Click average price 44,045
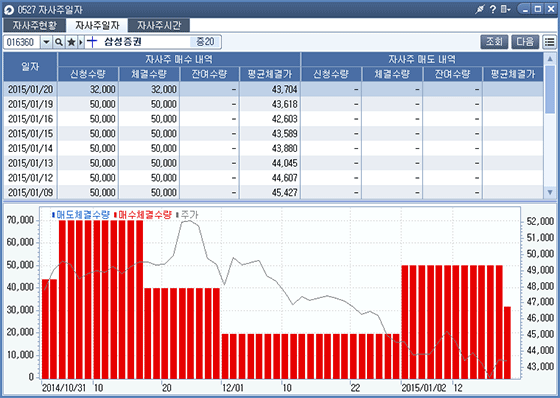560x398 pixels. tap(284, 163)
